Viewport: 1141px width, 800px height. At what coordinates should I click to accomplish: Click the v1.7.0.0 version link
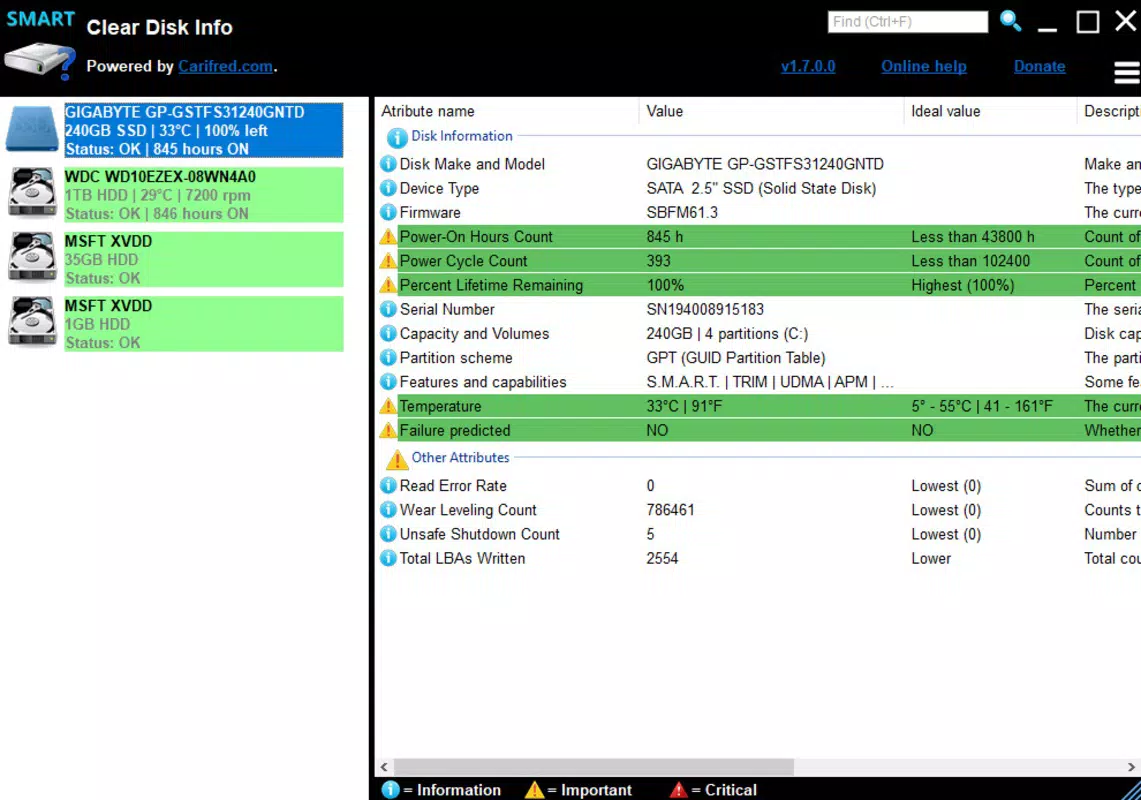808,66
